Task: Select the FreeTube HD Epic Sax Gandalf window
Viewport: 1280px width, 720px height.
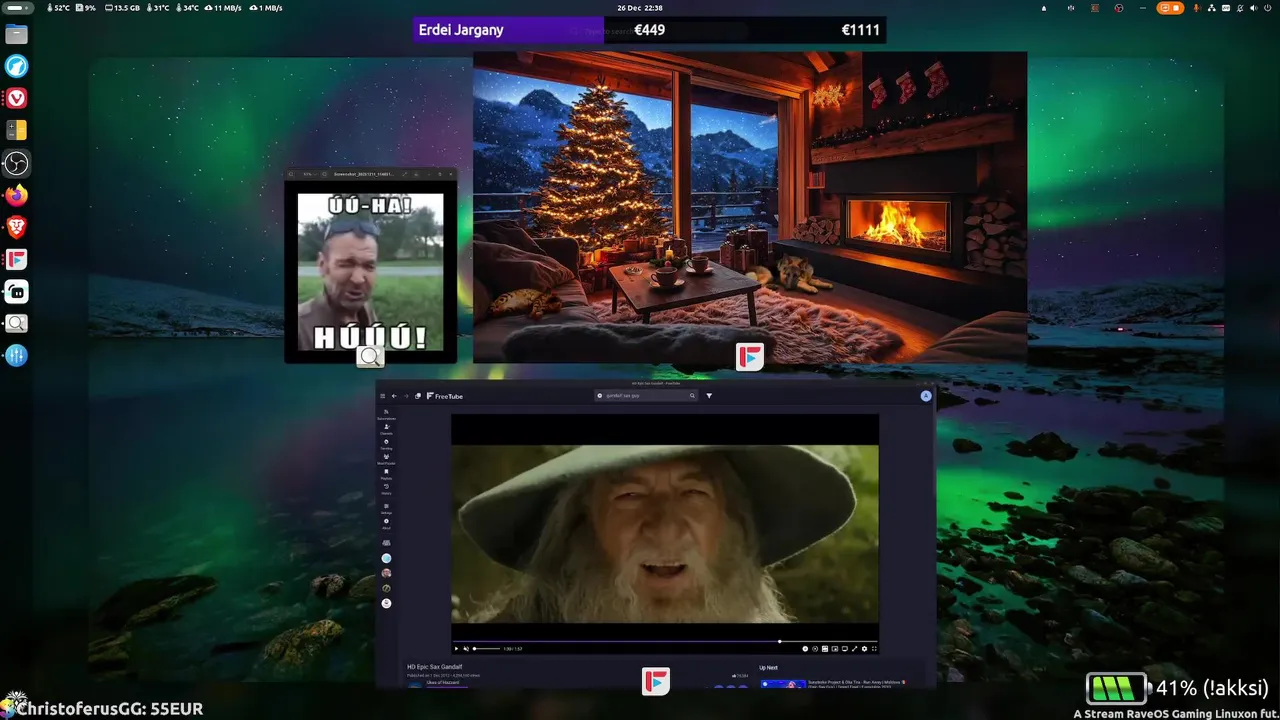Action: click(x=656, y=534)
